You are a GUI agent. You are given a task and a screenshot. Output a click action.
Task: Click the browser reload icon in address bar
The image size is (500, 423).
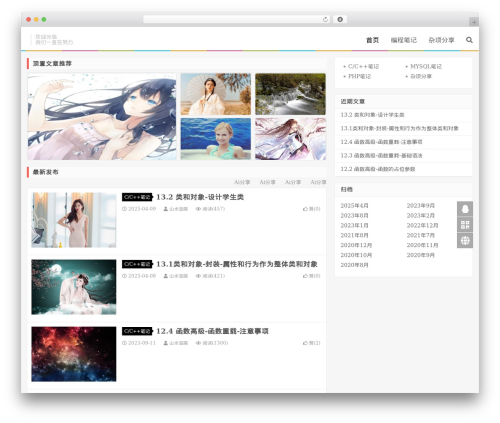(x=325, y=19)
